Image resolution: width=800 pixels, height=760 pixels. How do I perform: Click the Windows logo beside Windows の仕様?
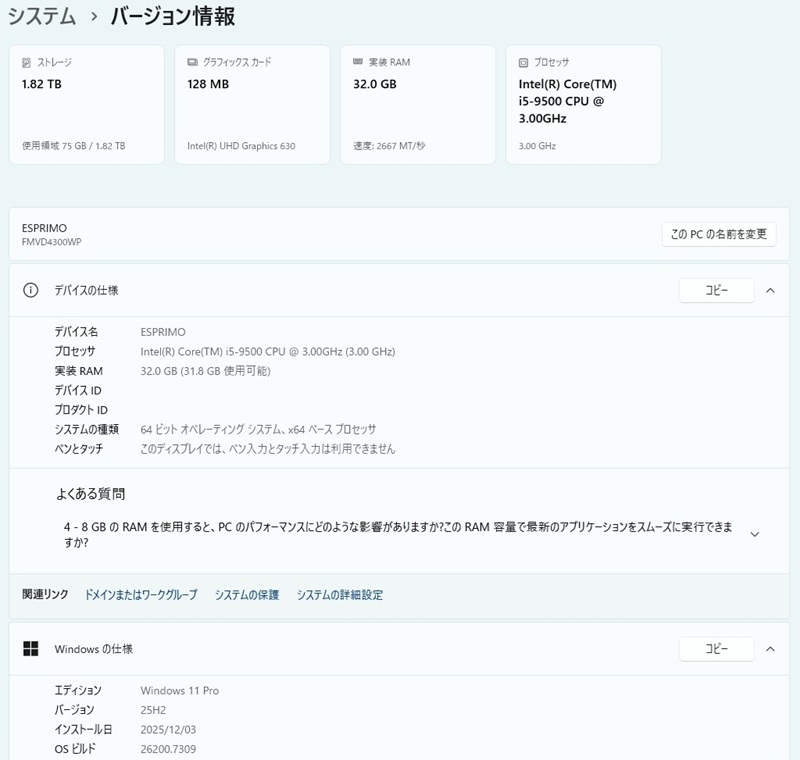[x=31, y=649]
